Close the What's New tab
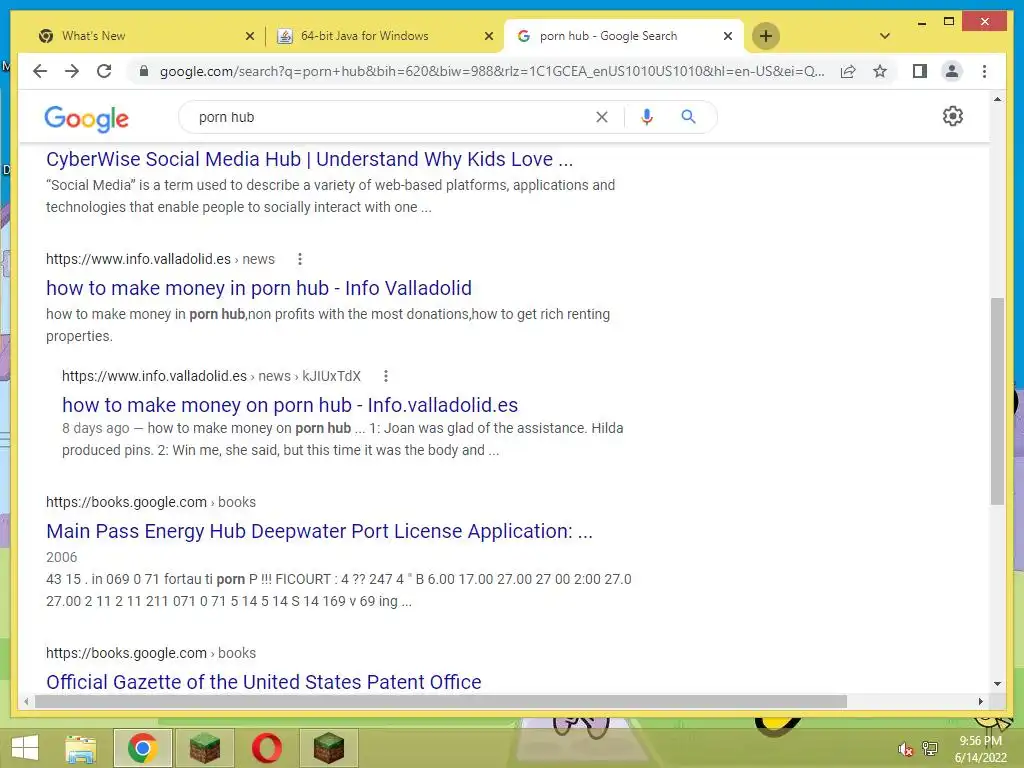 249,36
